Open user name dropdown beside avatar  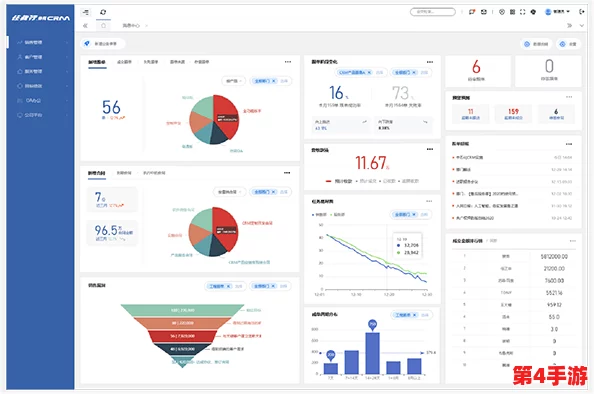561,12
